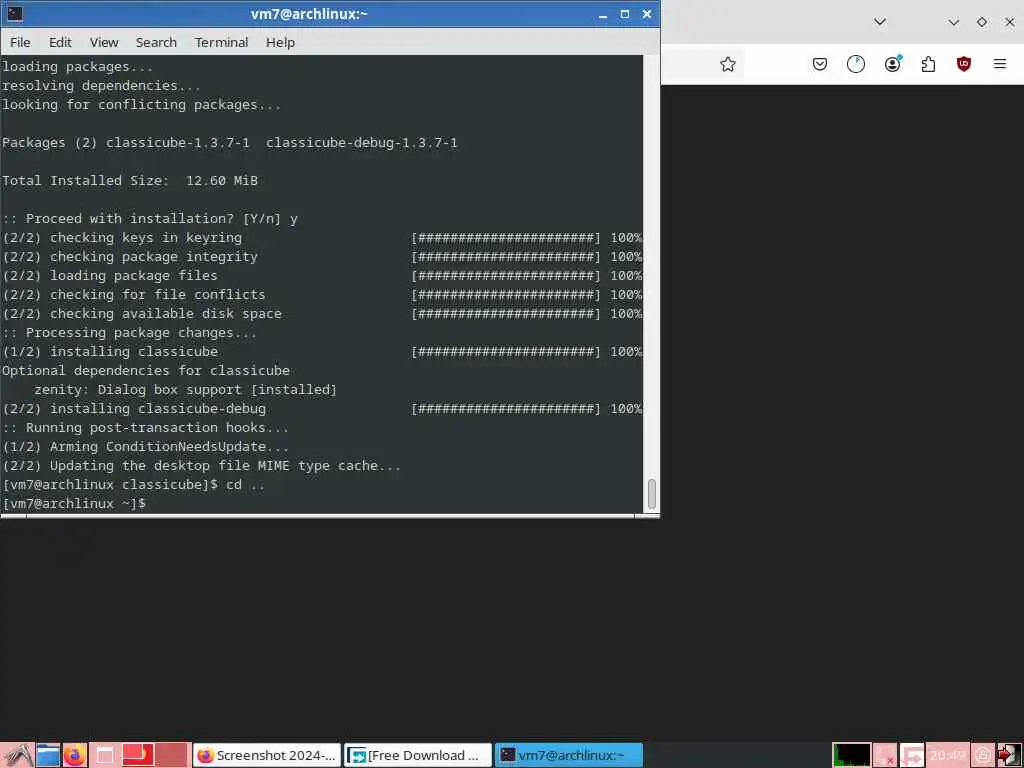Open the file manager launcher in taskbar

[48, 756]
